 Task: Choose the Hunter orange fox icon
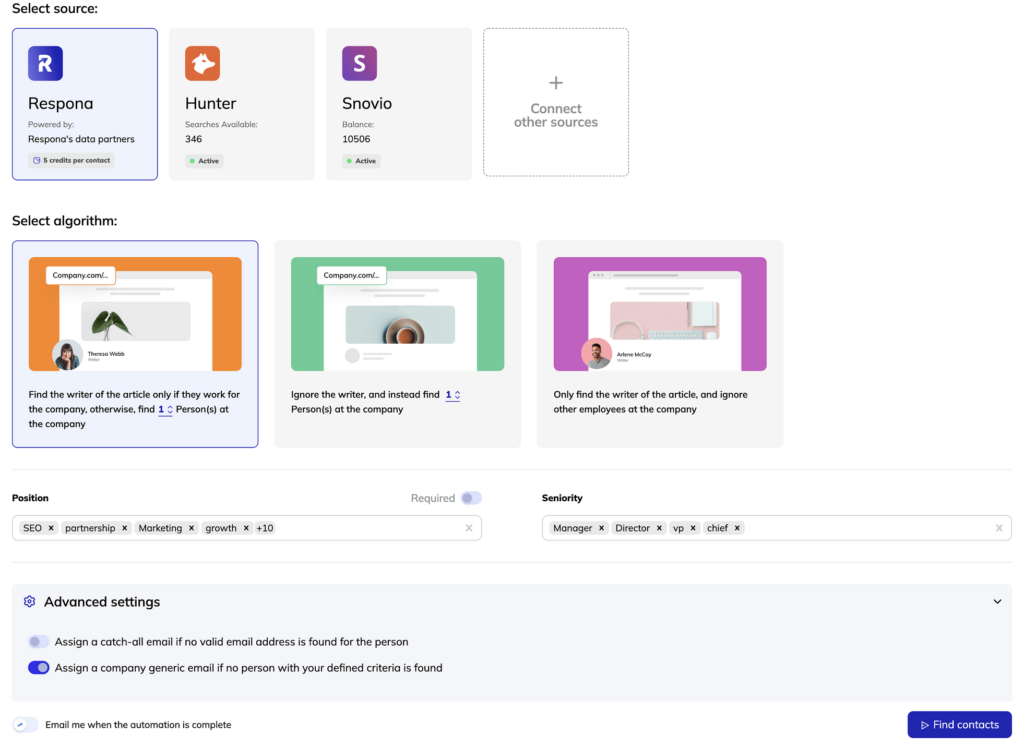[202, 63]
